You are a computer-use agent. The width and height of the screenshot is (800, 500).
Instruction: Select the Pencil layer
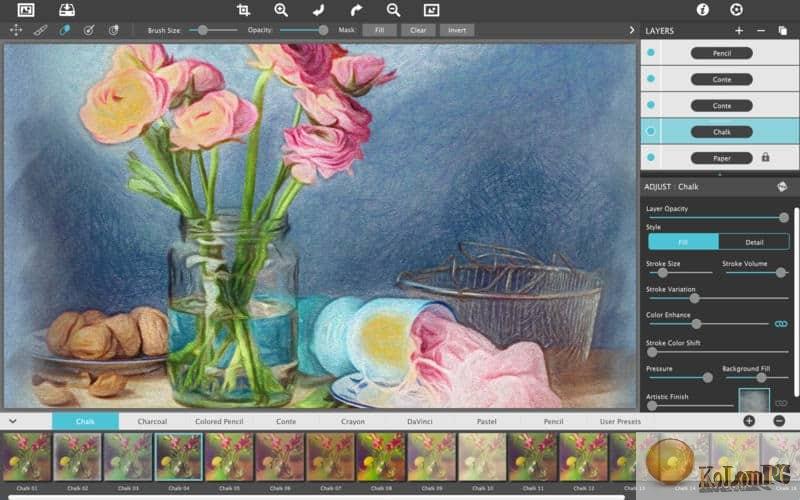coord(719,53)
